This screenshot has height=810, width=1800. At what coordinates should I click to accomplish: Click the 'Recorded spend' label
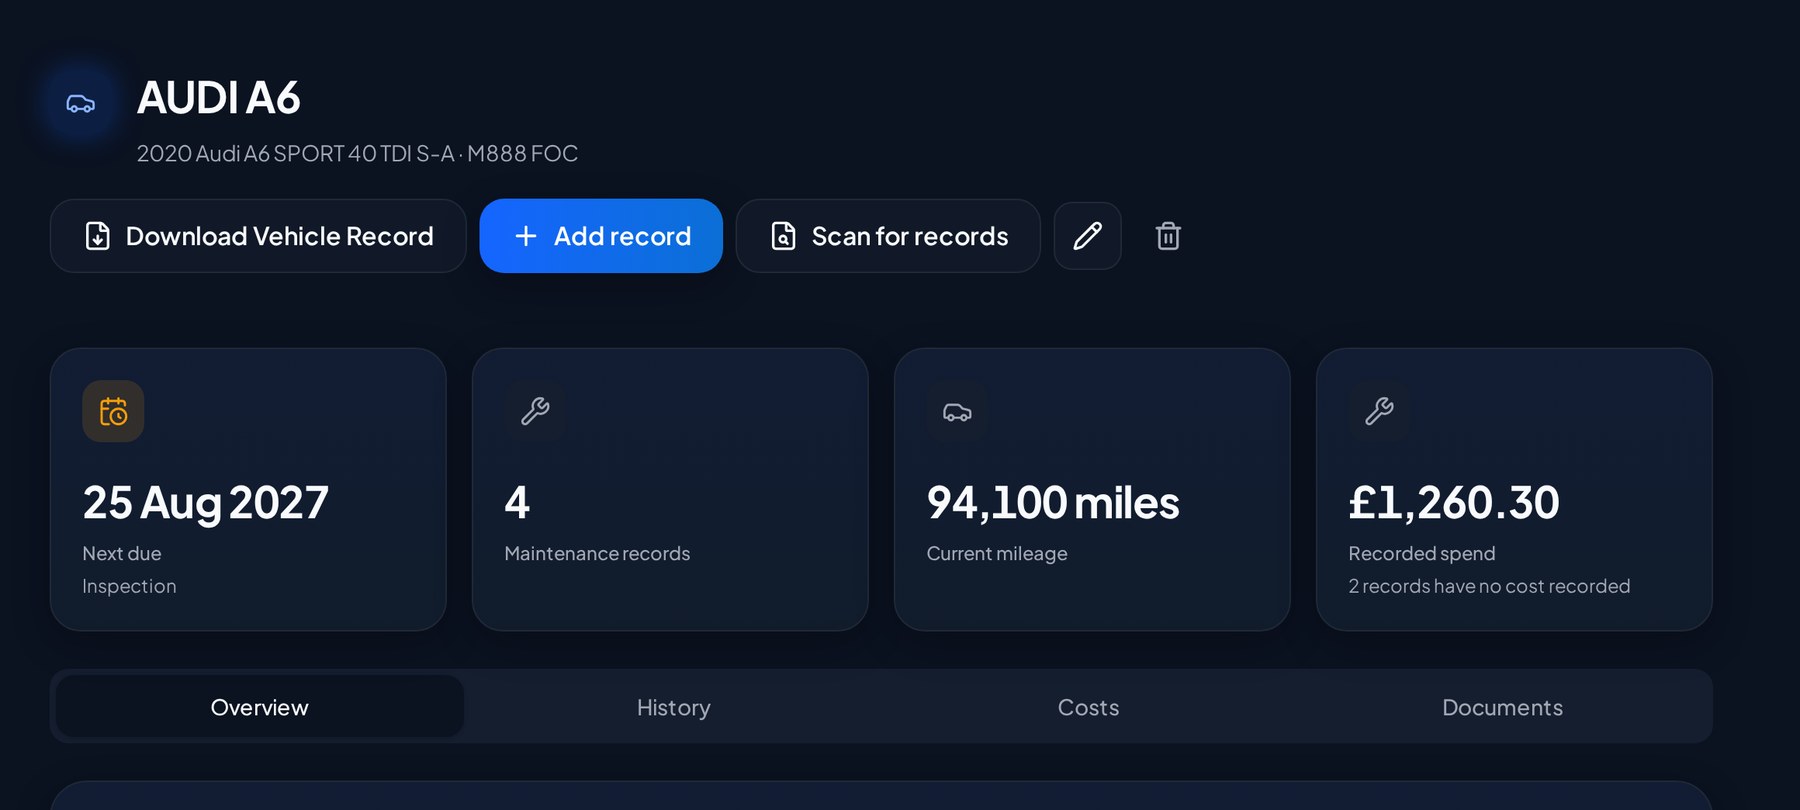pos(1422,554)
